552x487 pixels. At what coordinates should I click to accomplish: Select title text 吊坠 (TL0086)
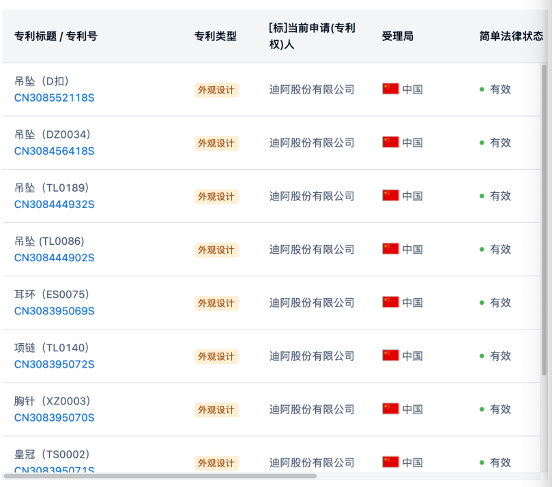(49, 241)
